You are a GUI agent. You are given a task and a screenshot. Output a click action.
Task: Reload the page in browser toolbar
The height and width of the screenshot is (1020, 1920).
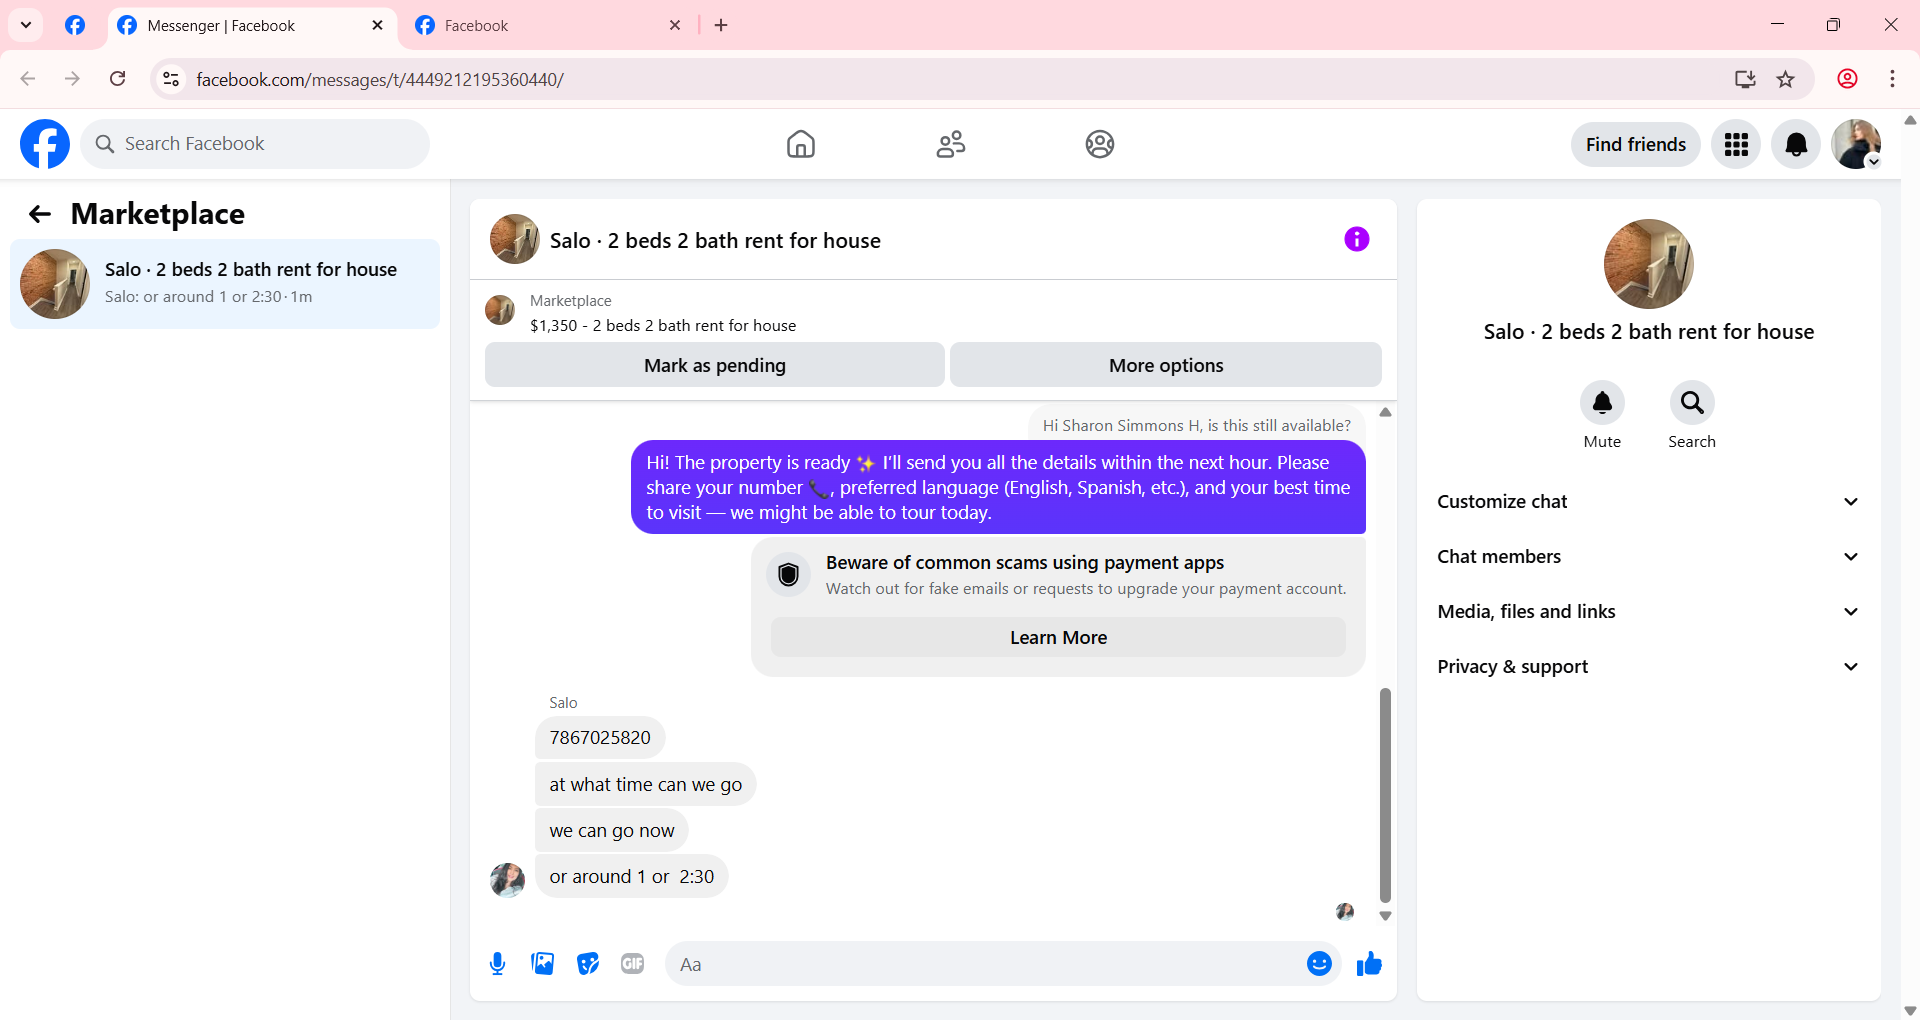click(118, 79)
